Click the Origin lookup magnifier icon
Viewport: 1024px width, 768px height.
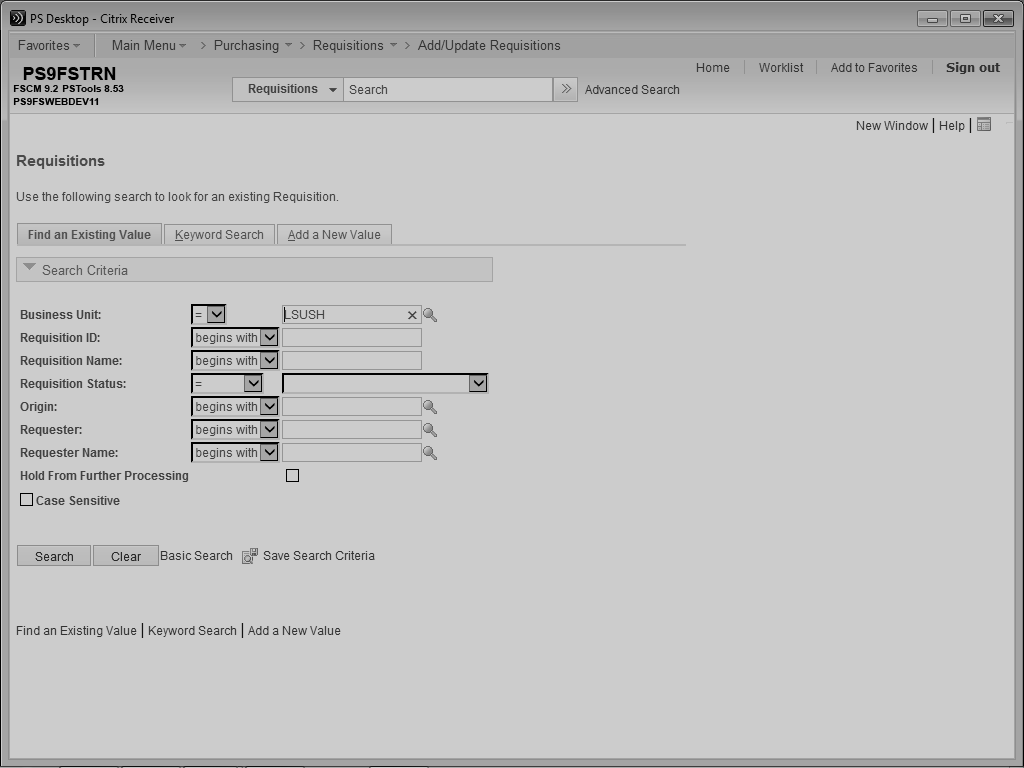coord(430,407)
